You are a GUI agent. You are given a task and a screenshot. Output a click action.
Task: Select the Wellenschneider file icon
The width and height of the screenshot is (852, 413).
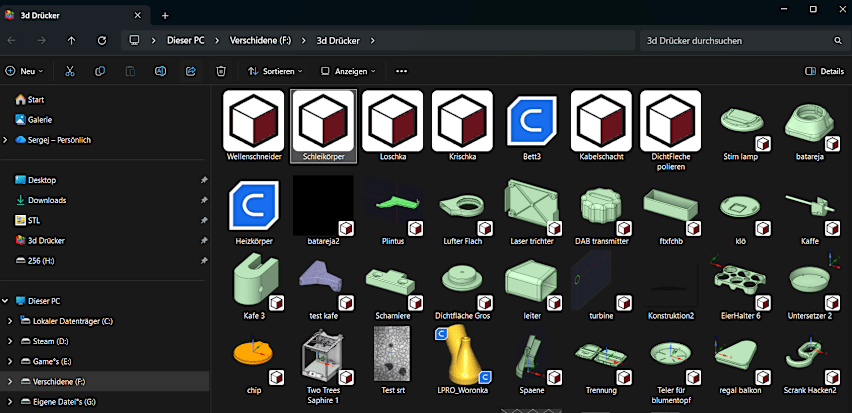[254, 121]
